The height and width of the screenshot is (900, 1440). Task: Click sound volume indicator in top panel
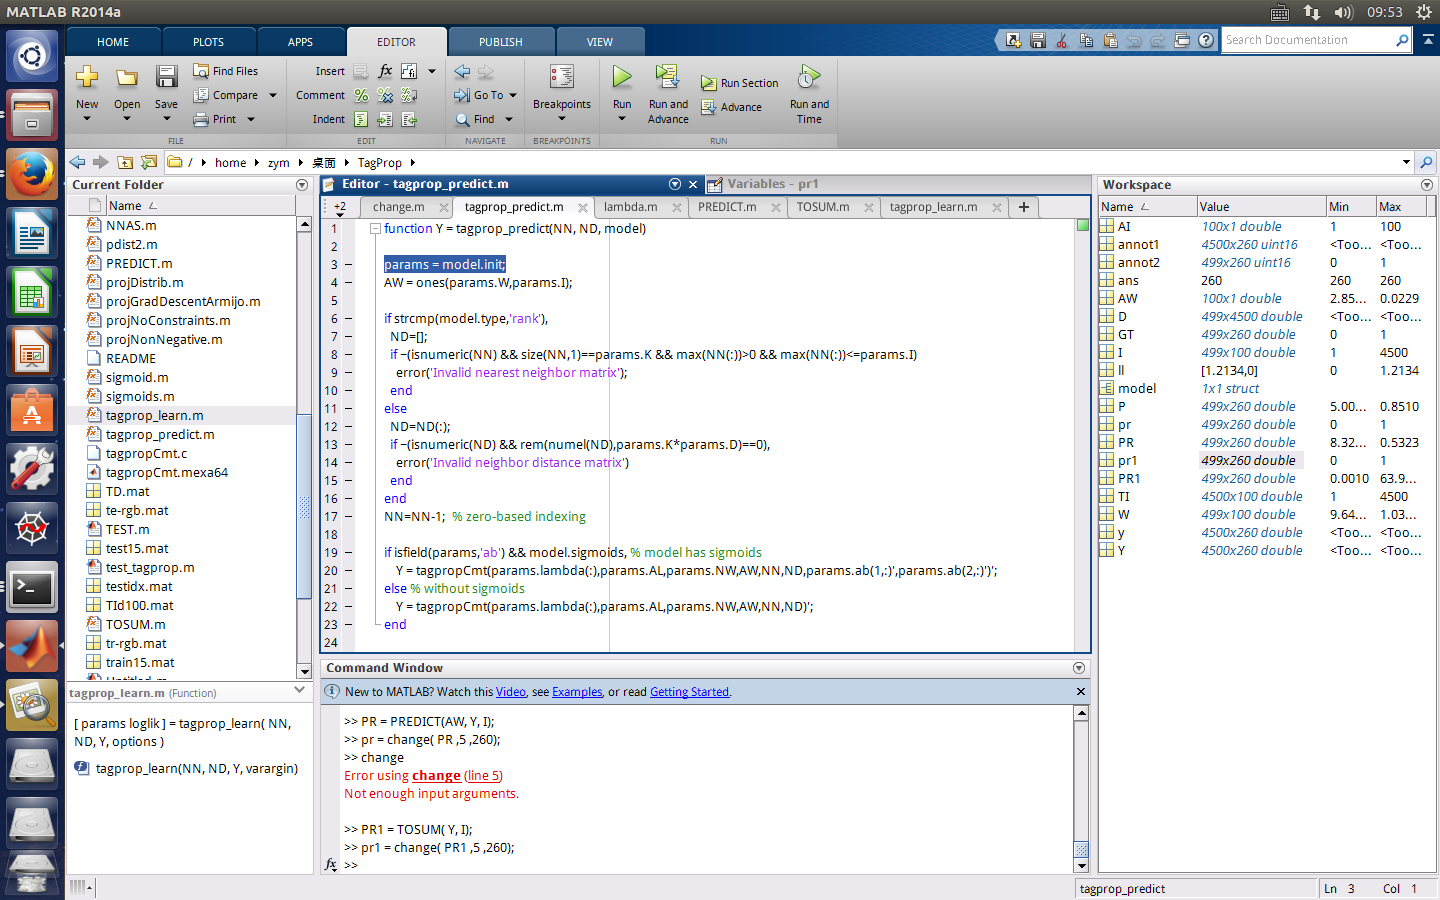(x=1343, y=12)
